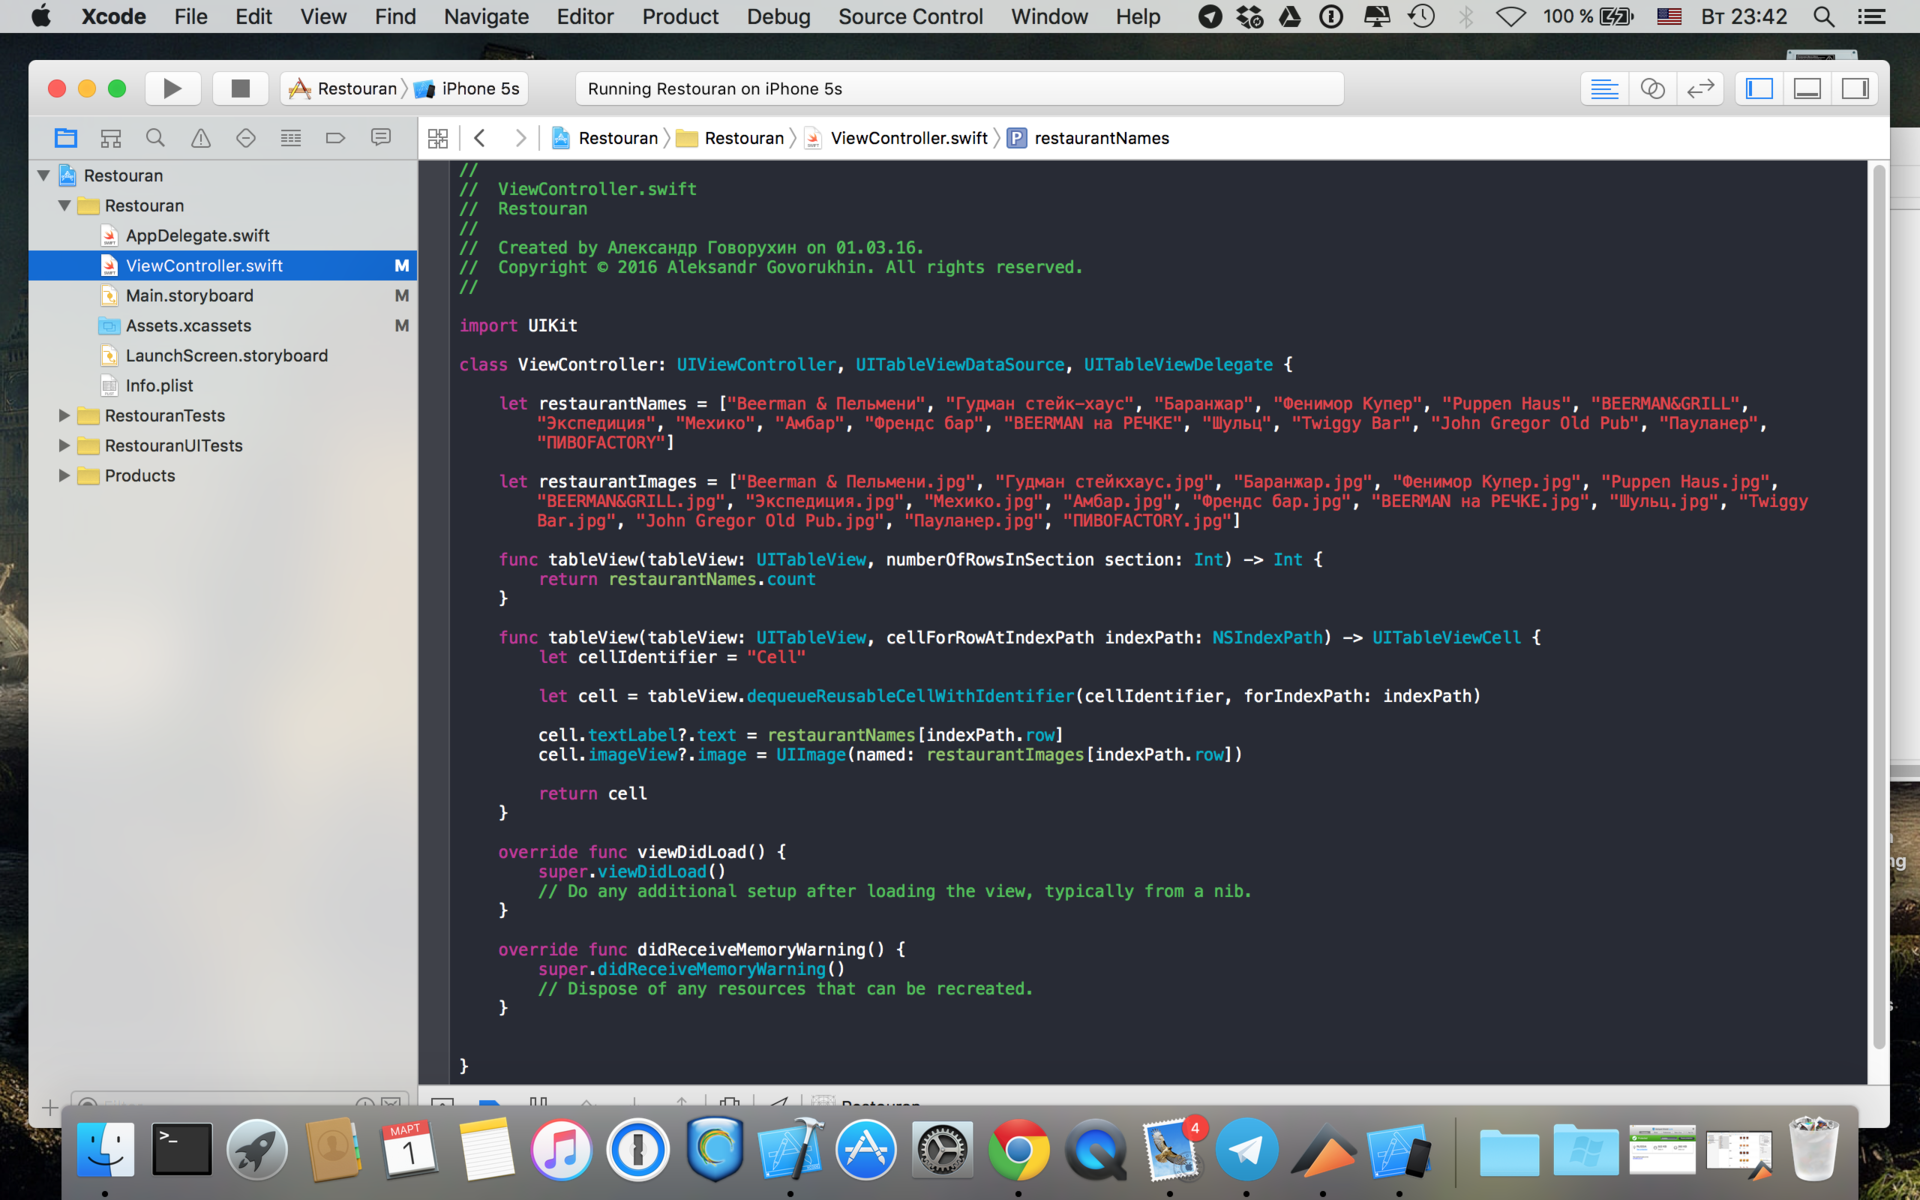Go back in editor history
1920x1200 pixels.
480,138
